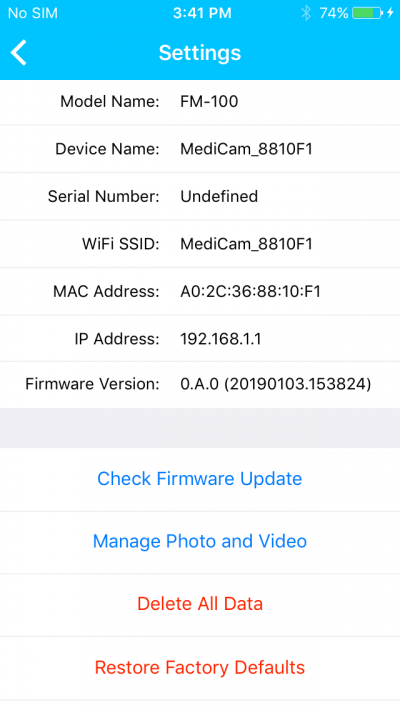Open Check Firmware Update
Screen dimensions: 400x710
pos(200,479)
